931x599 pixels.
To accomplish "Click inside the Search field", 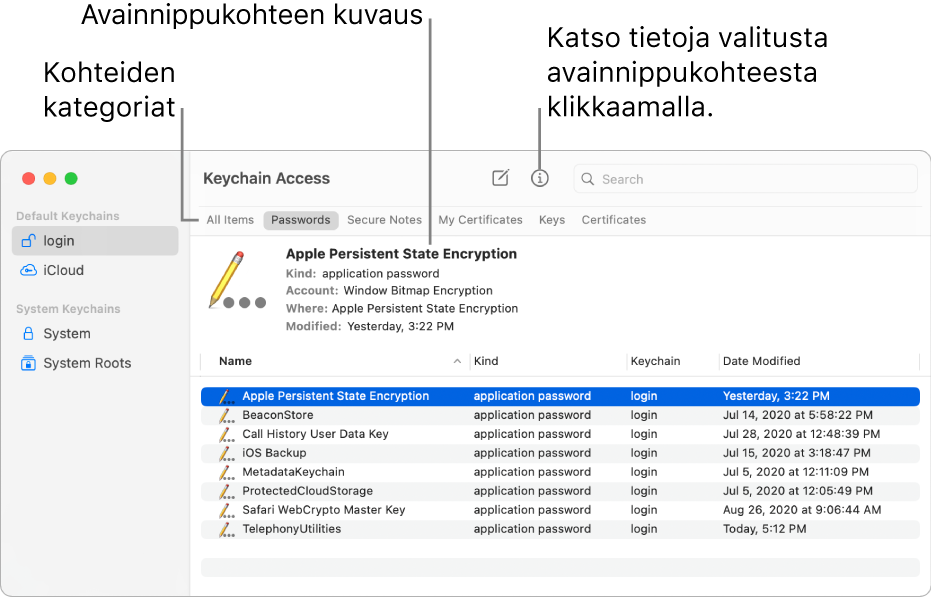I will click(745, 179).
